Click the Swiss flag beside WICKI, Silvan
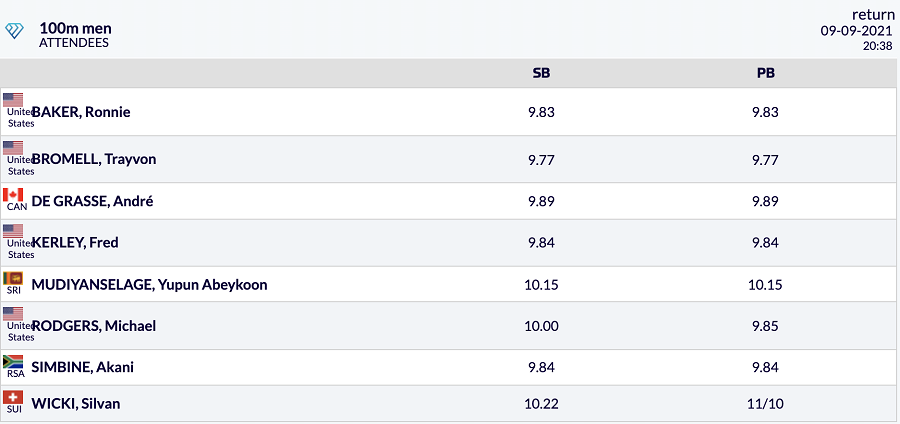The height and width of the screenshot is (424, 900). point(13,397)
